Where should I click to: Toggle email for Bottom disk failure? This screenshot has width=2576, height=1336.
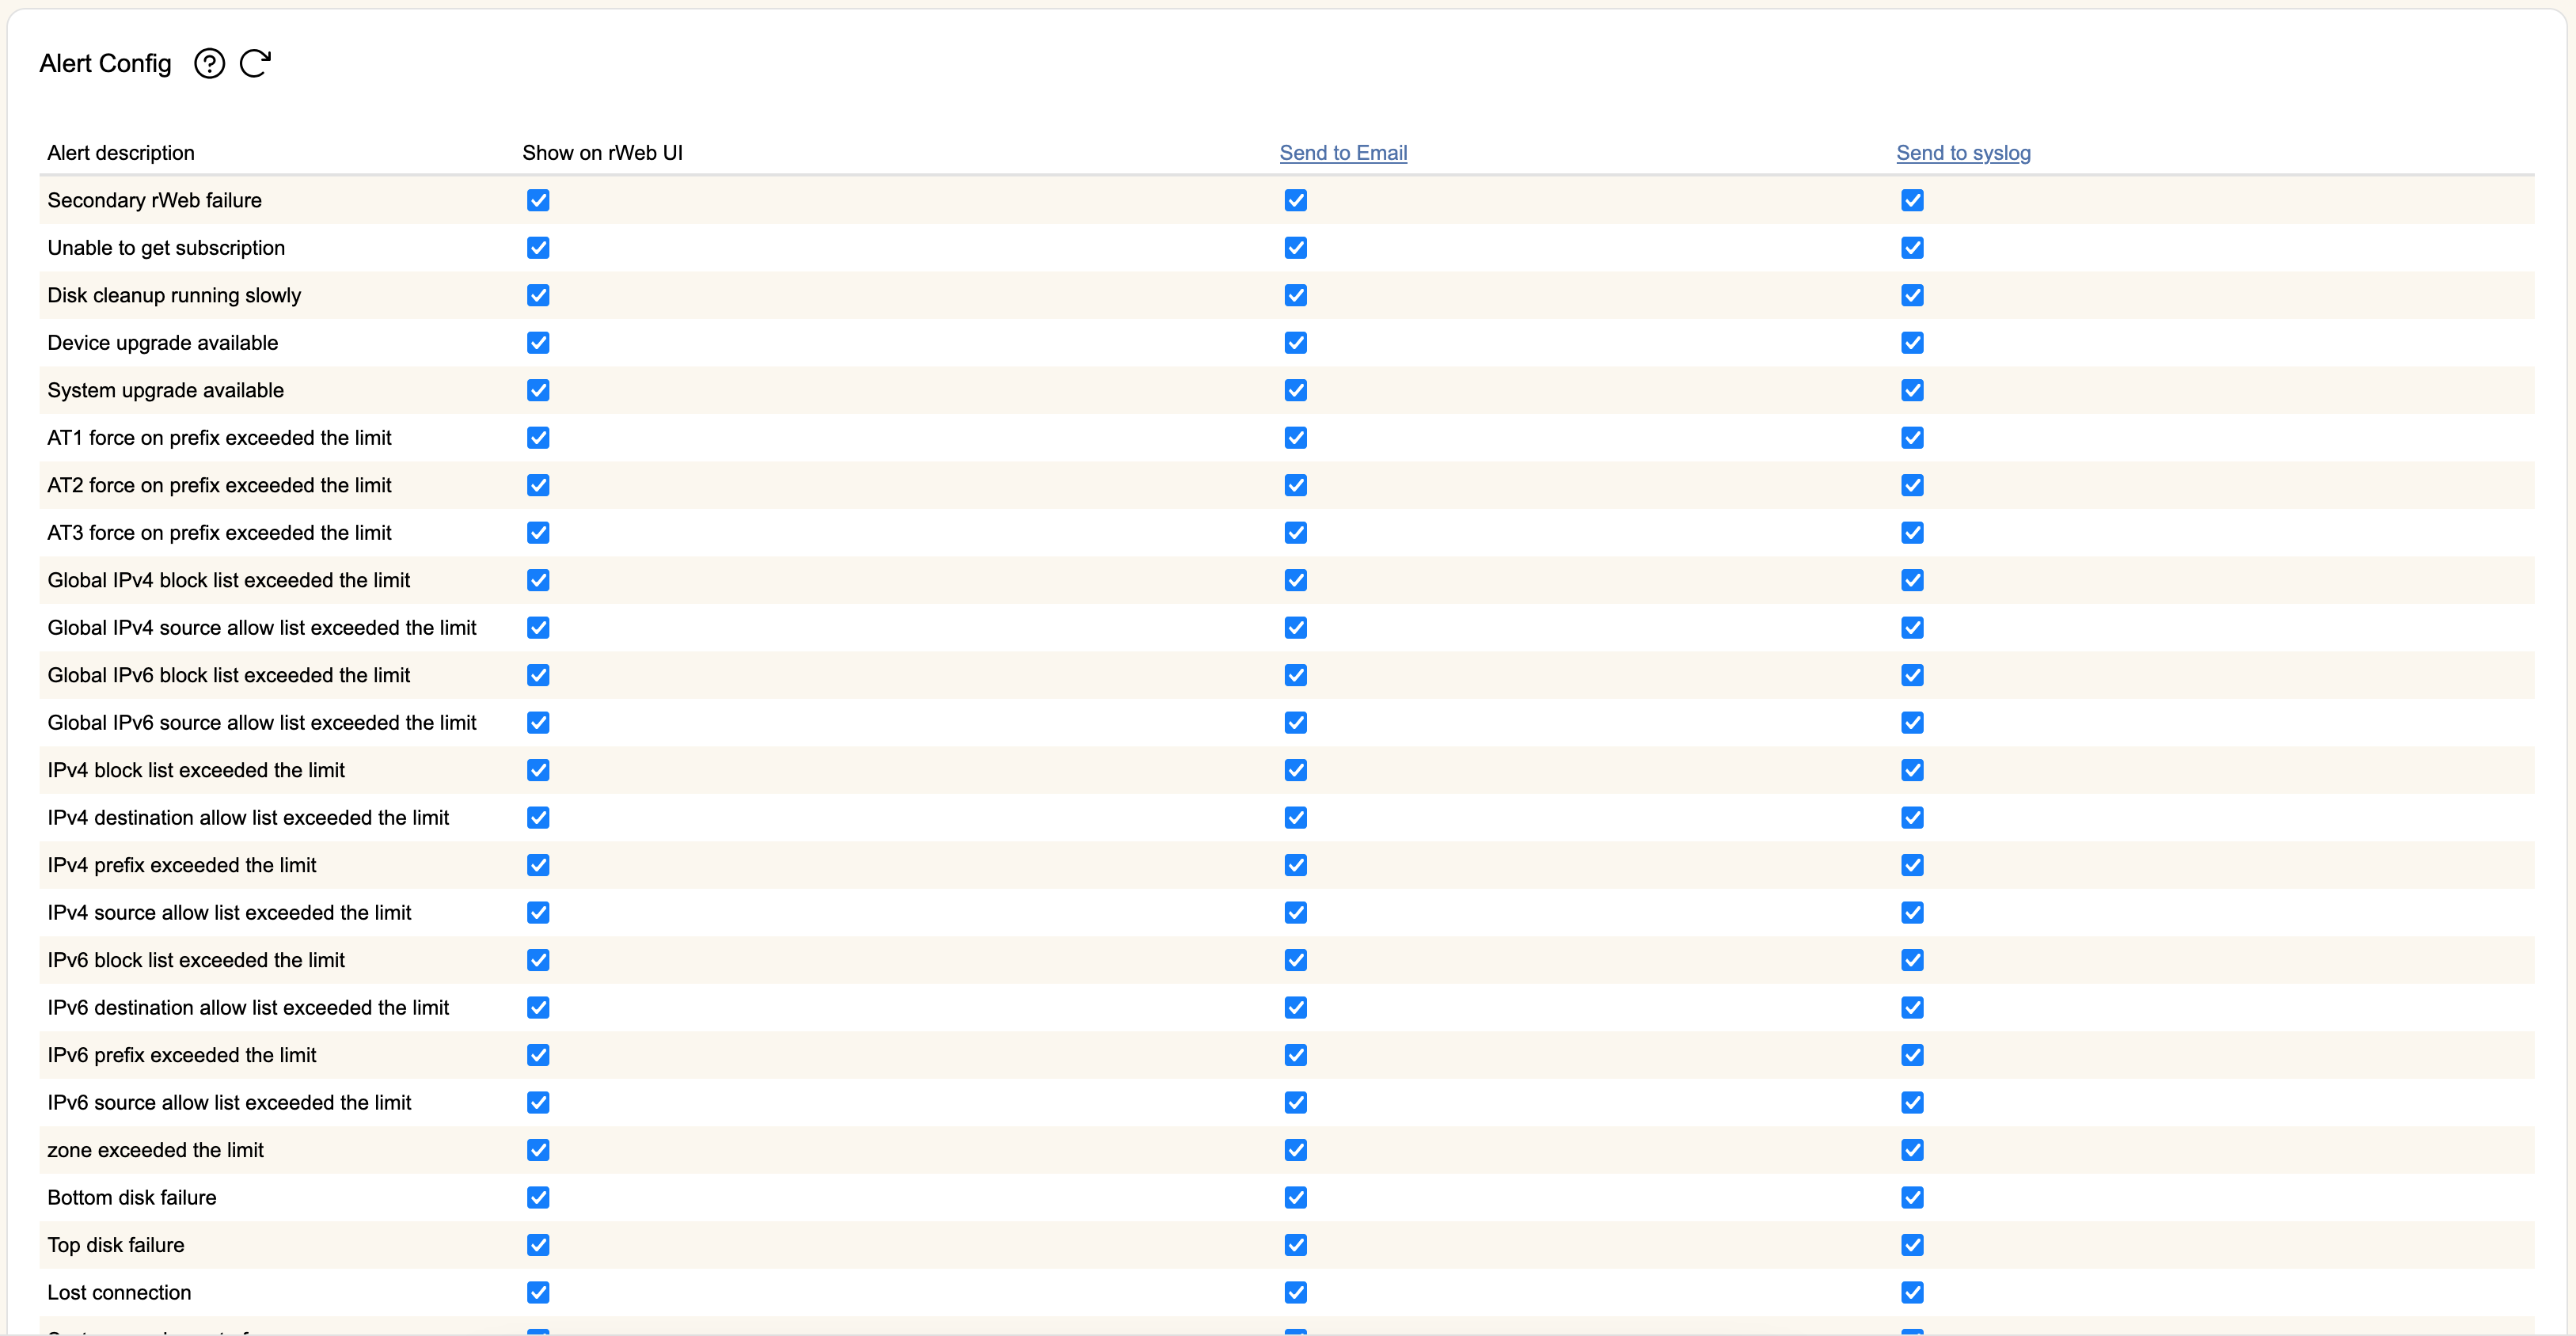[1296, 1198]
